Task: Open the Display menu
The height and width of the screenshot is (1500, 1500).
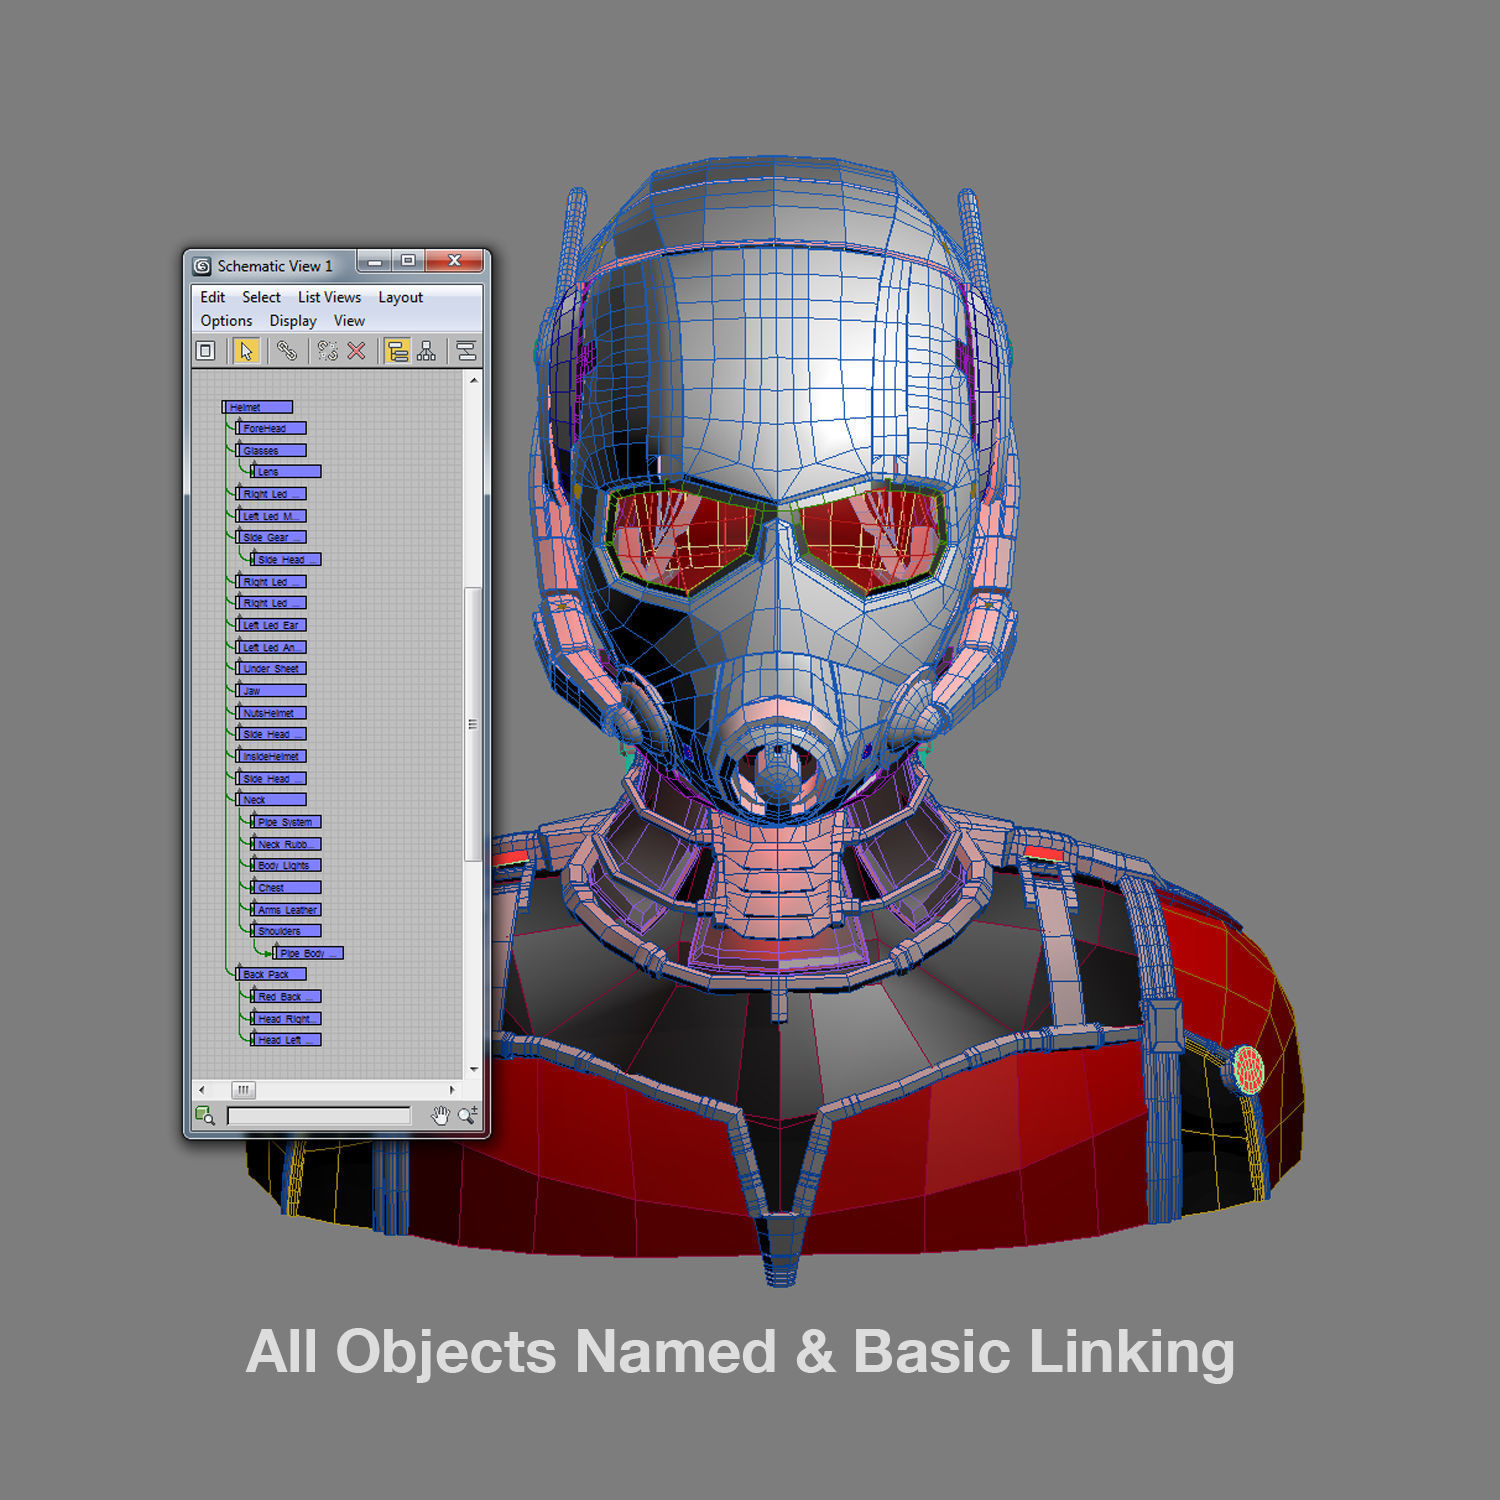Action: pyautogui.click(x=293, y=321)
